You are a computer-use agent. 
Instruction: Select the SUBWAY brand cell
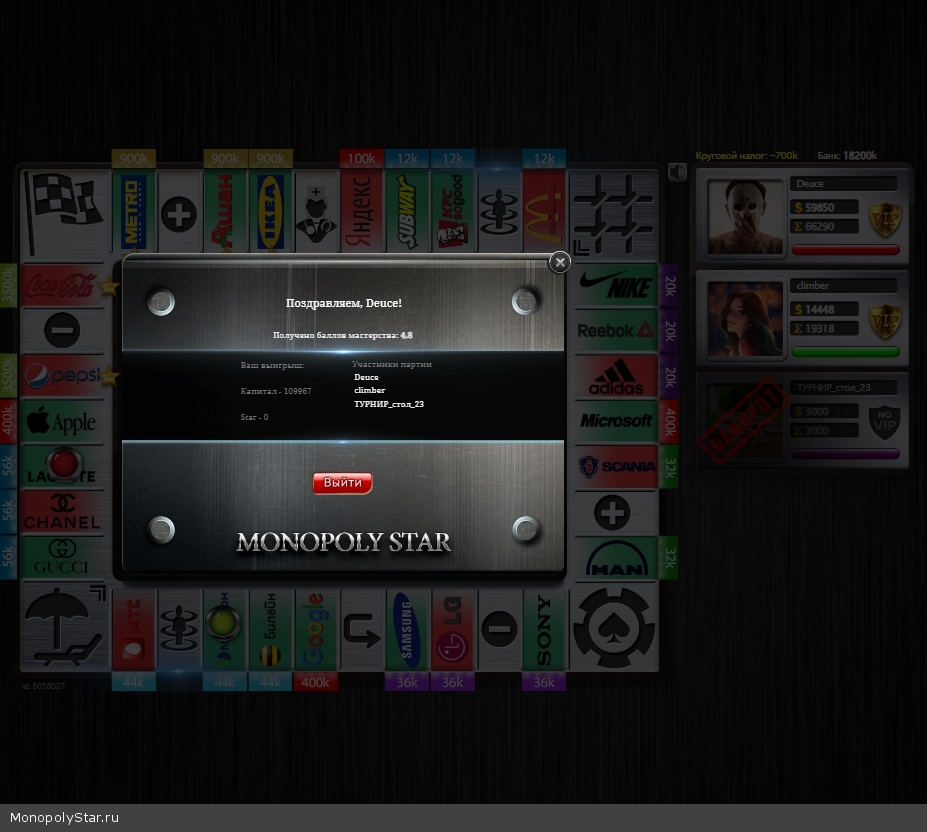pyautogui.click(x=407, y=212)
